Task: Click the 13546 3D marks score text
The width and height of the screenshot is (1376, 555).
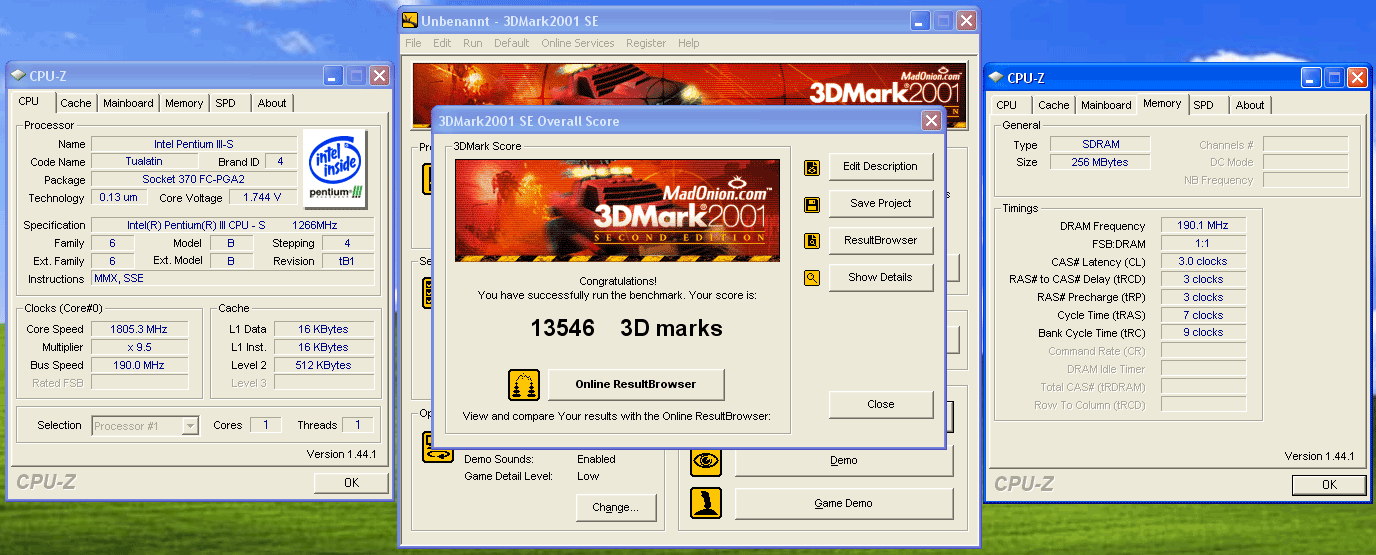Action: click(x=626, y=329)
